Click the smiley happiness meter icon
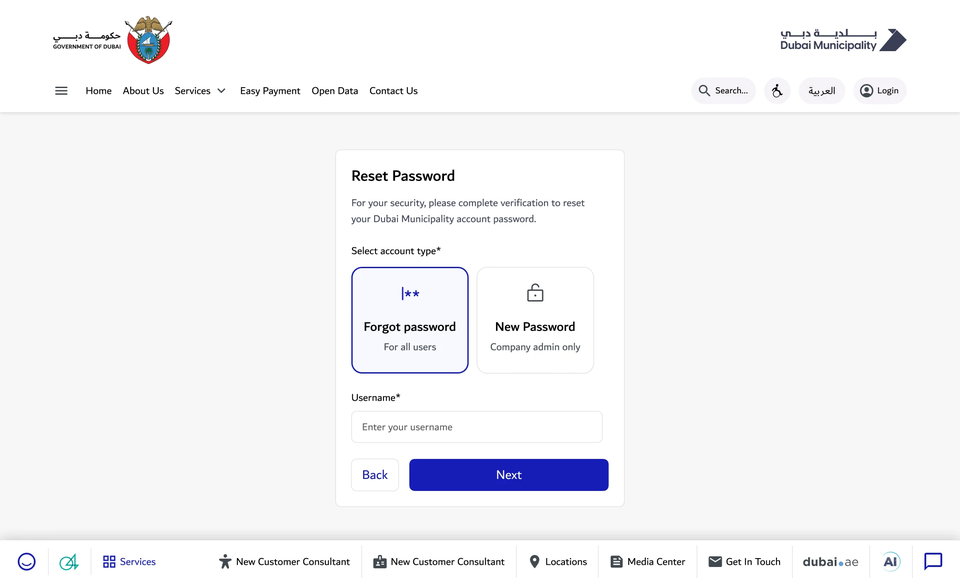Screen dimensions: 960x583 (26, 562)
